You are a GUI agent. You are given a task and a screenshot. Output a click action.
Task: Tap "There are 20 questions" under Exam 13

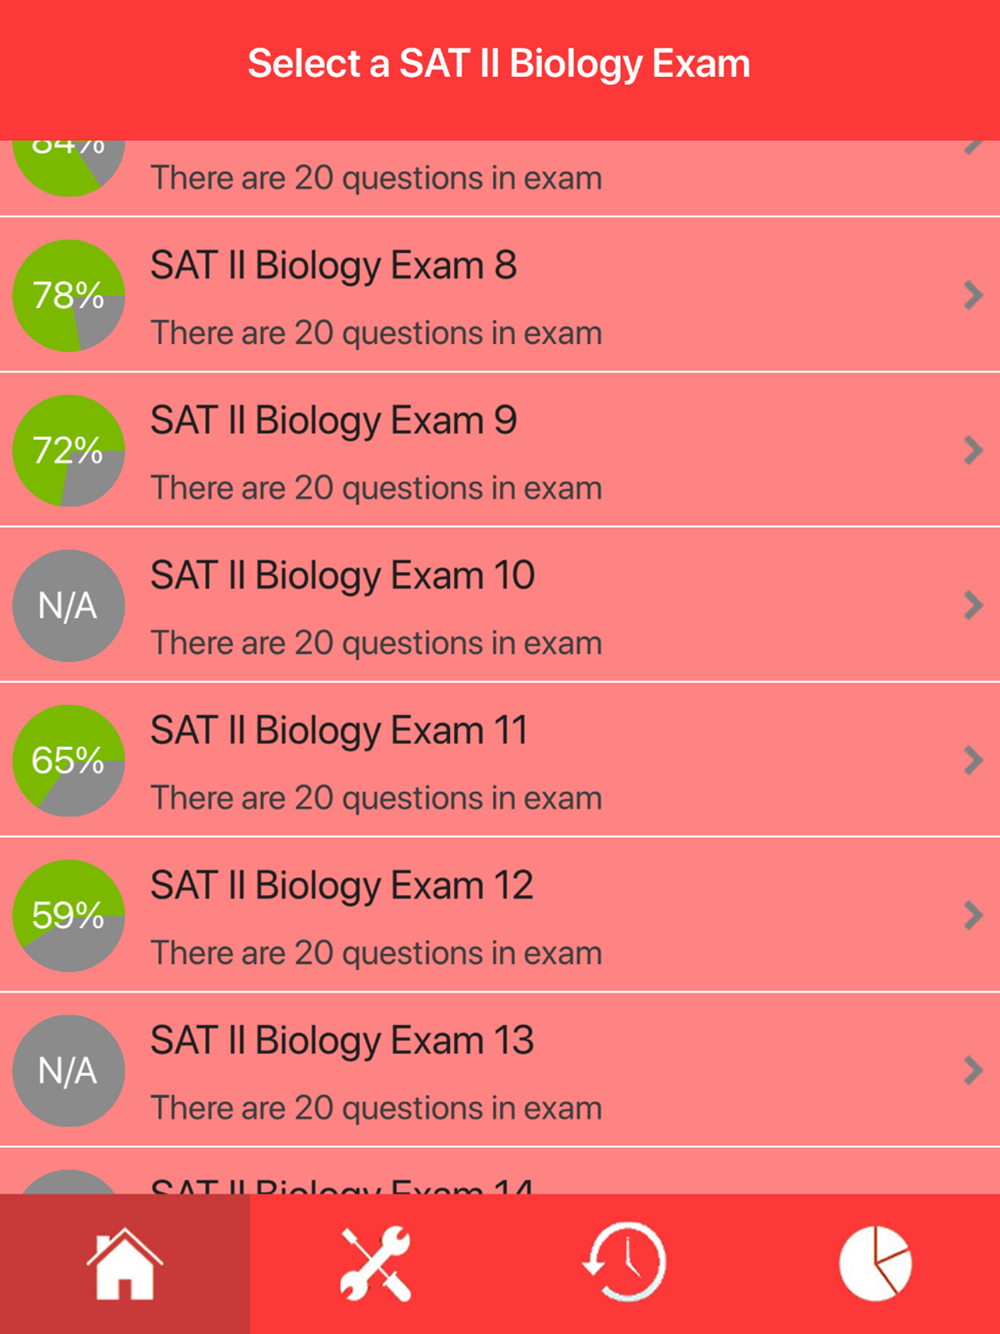[376, 1108]
